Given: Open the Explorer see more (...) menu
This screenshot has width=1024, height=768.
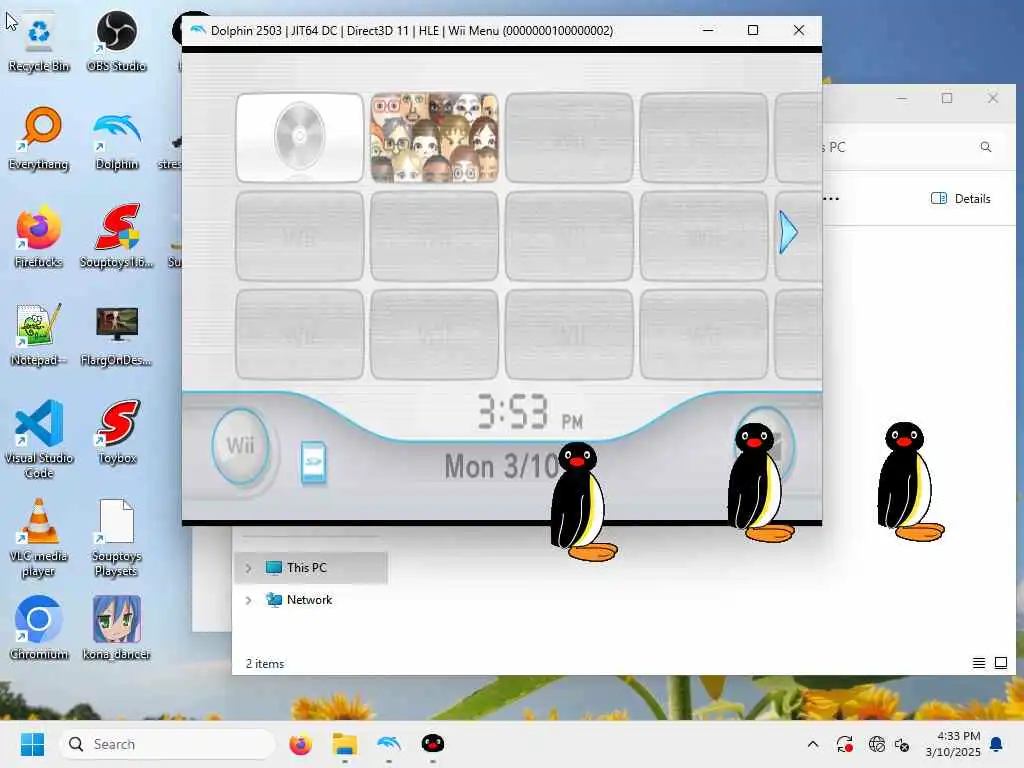Looking at the screenshot, I should pyautogui.click(x=831, y=199).
